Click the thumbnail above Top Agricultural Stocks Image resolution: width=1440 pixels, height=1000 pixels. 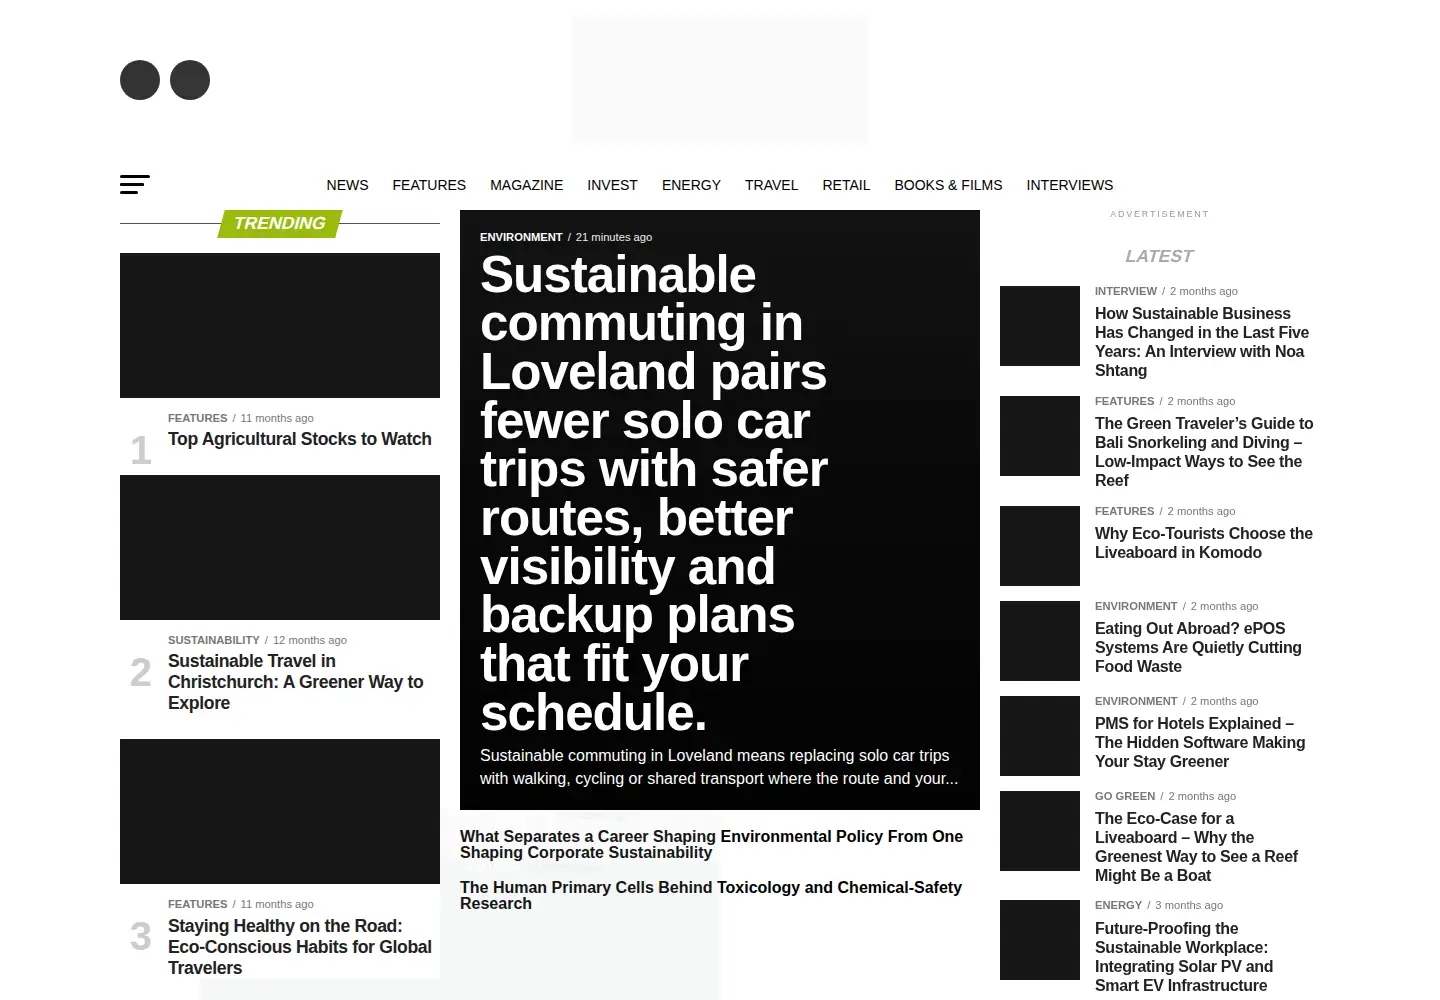pos(280,325)
